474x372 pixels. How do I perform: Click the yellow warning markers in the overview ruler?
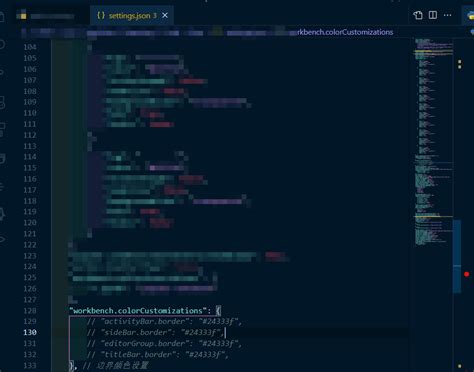(460, 64)
